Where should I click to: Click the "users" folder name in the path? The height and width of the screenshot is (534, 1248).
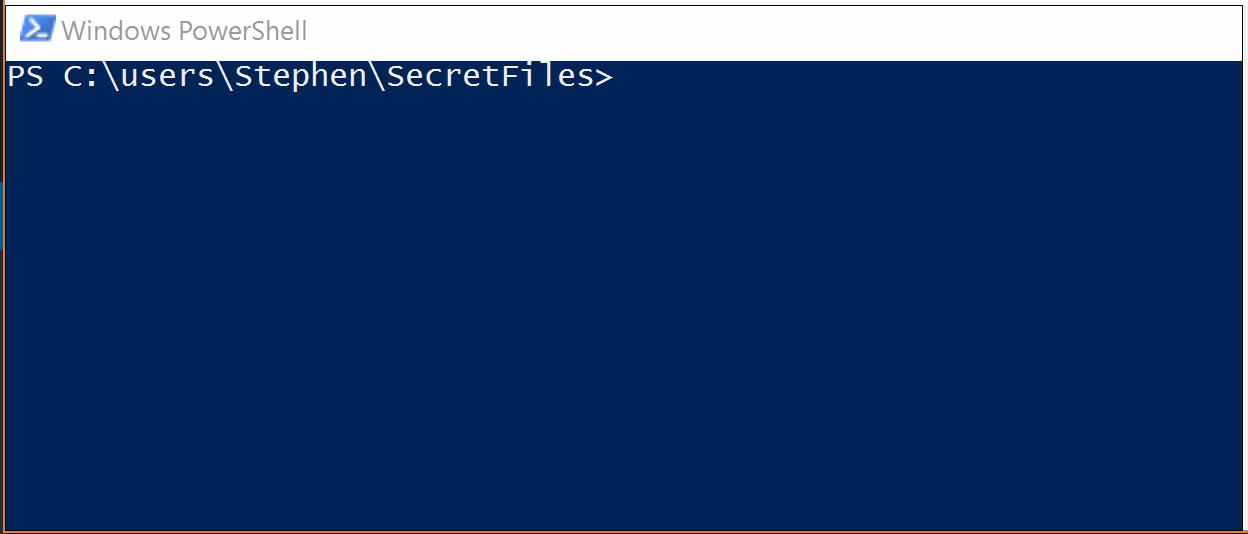click(x=169, y=77)
